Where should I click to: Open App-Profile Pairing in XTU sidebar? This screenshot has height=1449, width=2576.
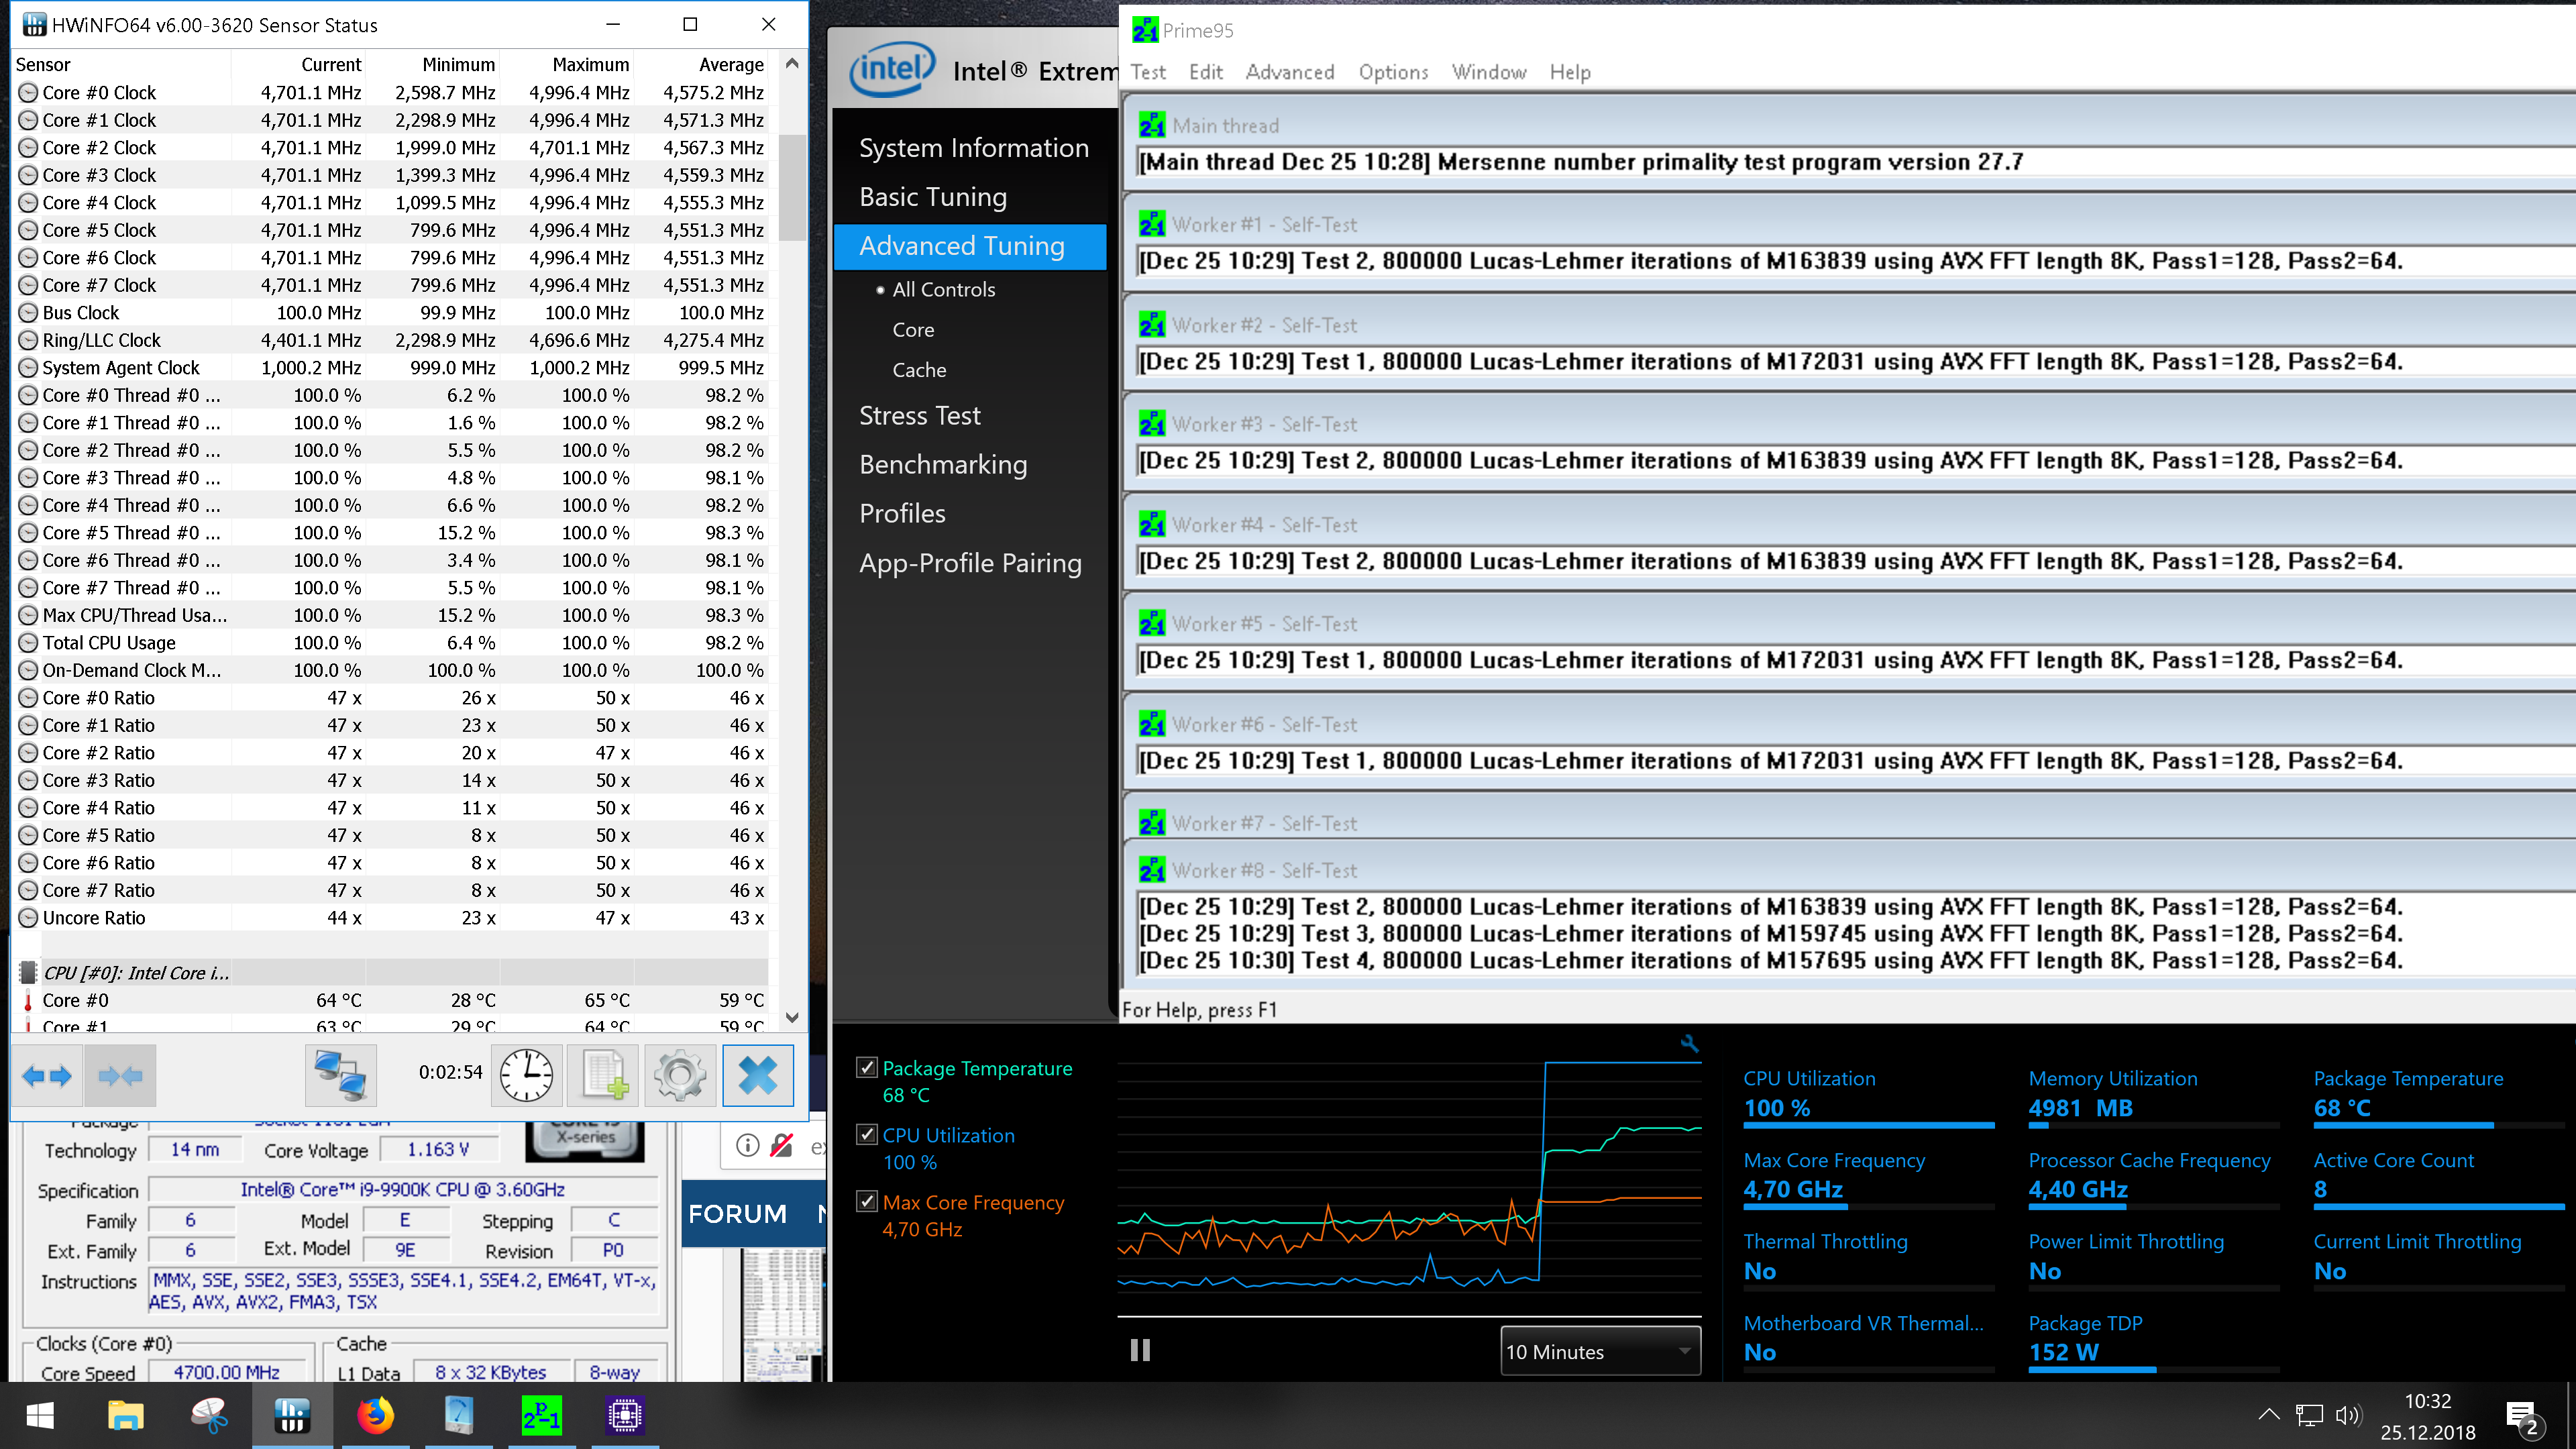pyautogui.click(x=970, y=563)
